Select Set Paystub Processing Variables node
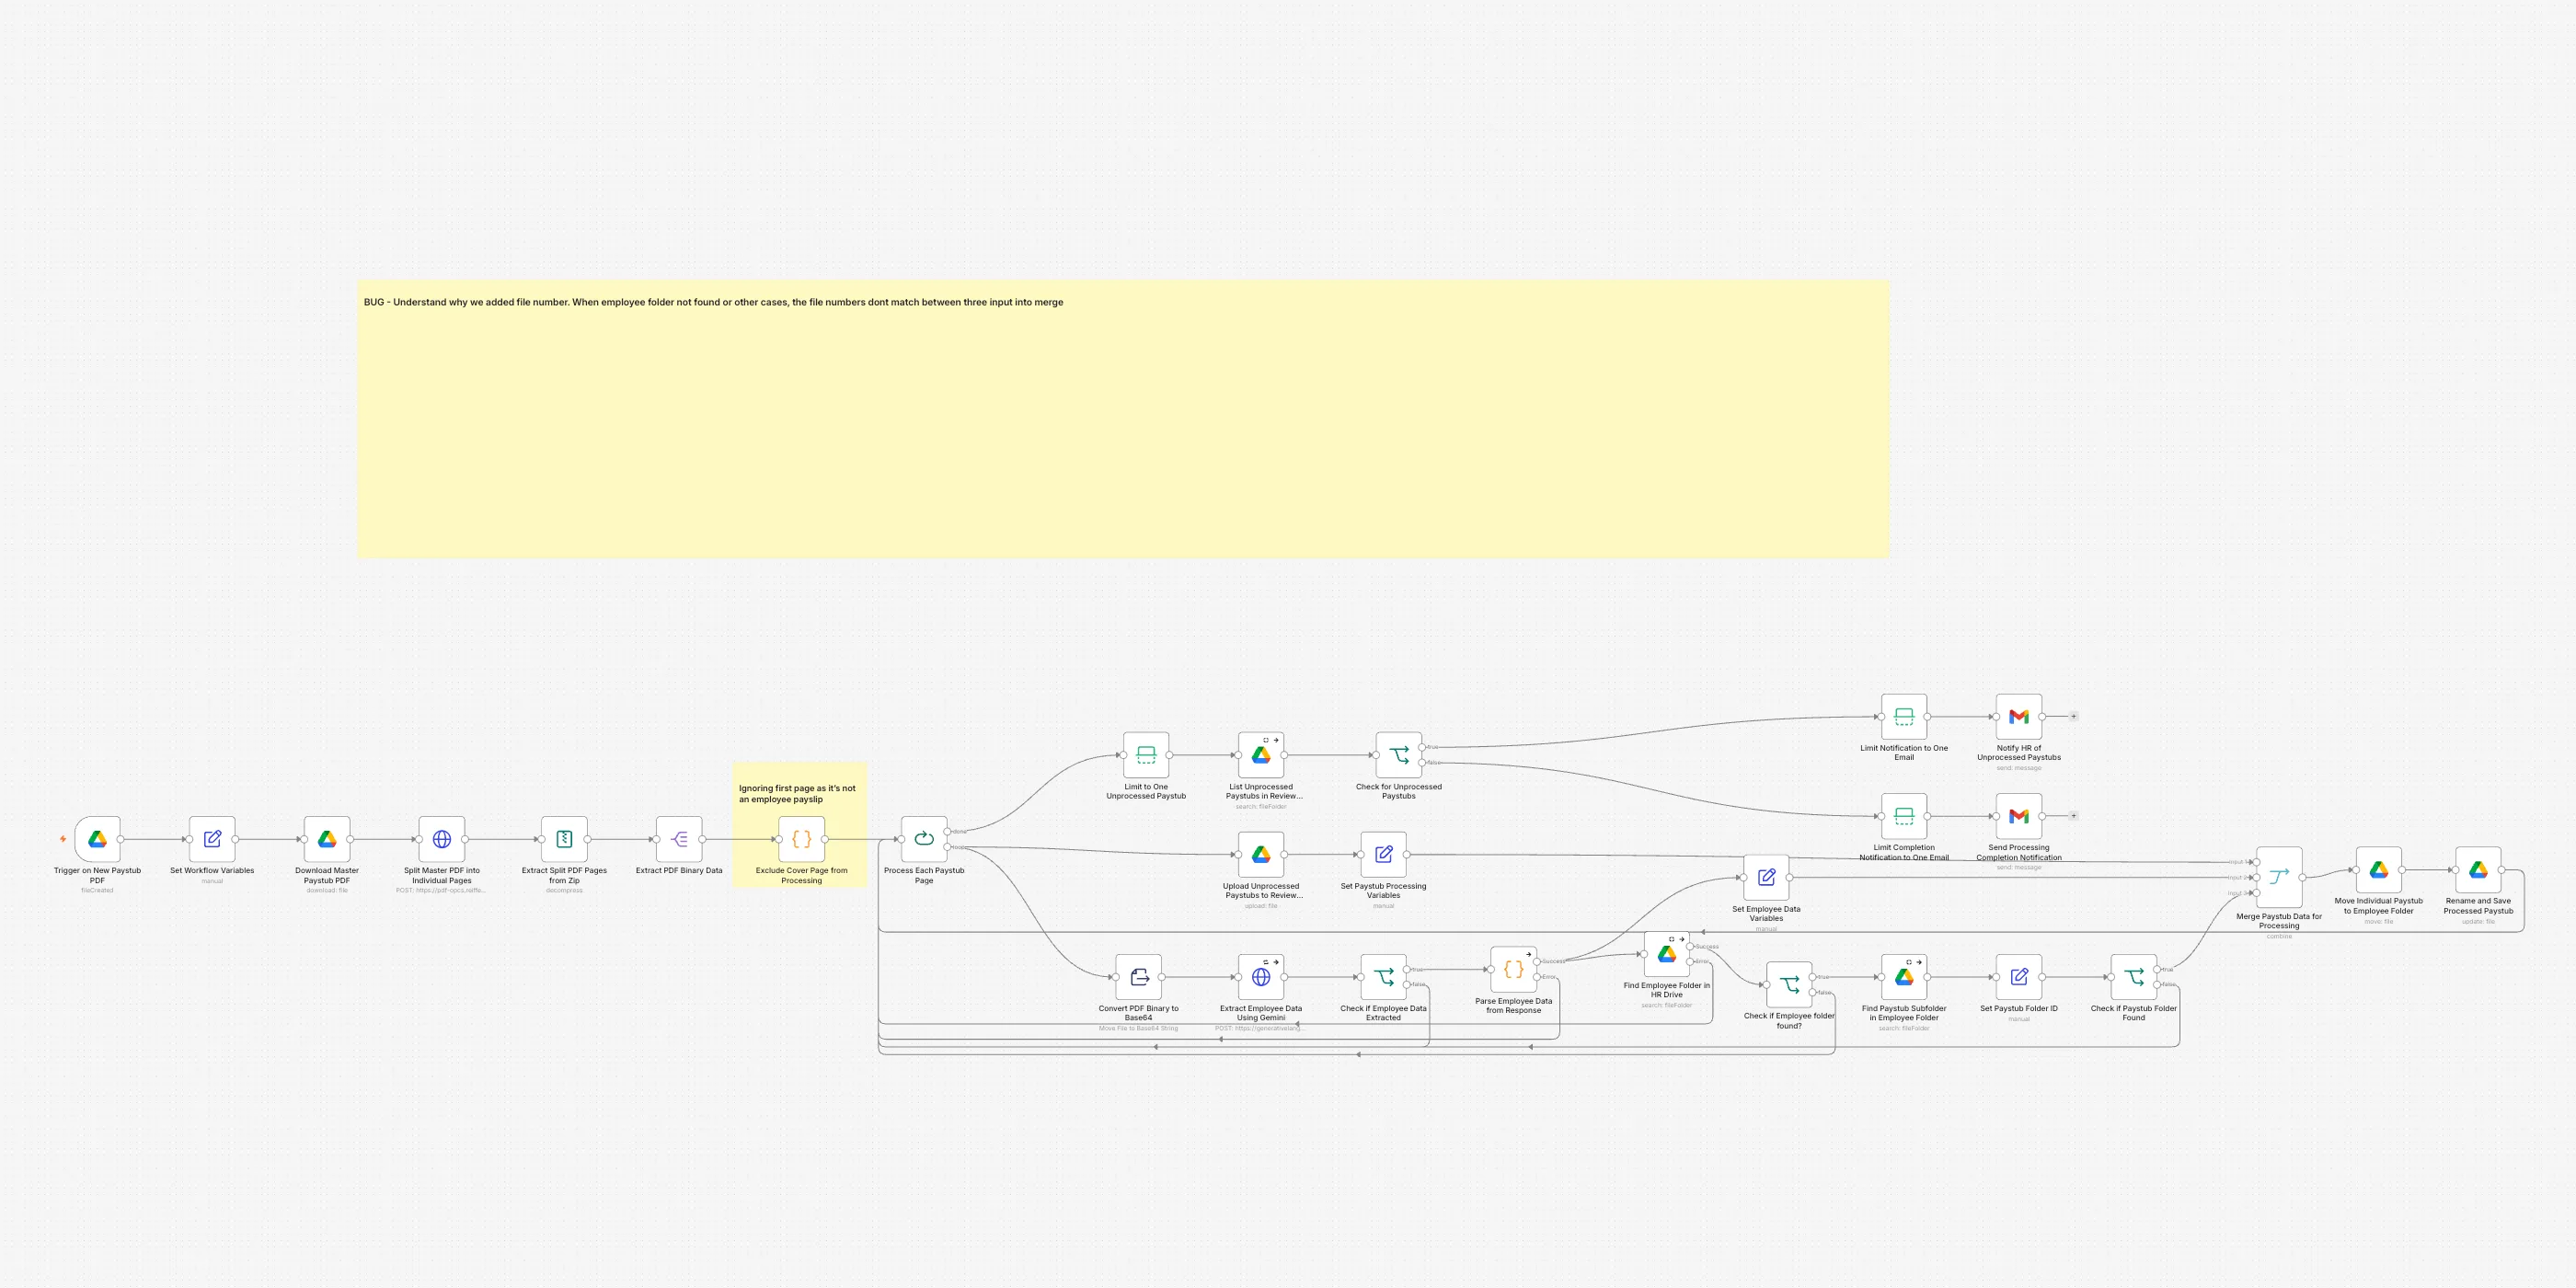The image size is (2576, 1288). (x=1384, y=854)
